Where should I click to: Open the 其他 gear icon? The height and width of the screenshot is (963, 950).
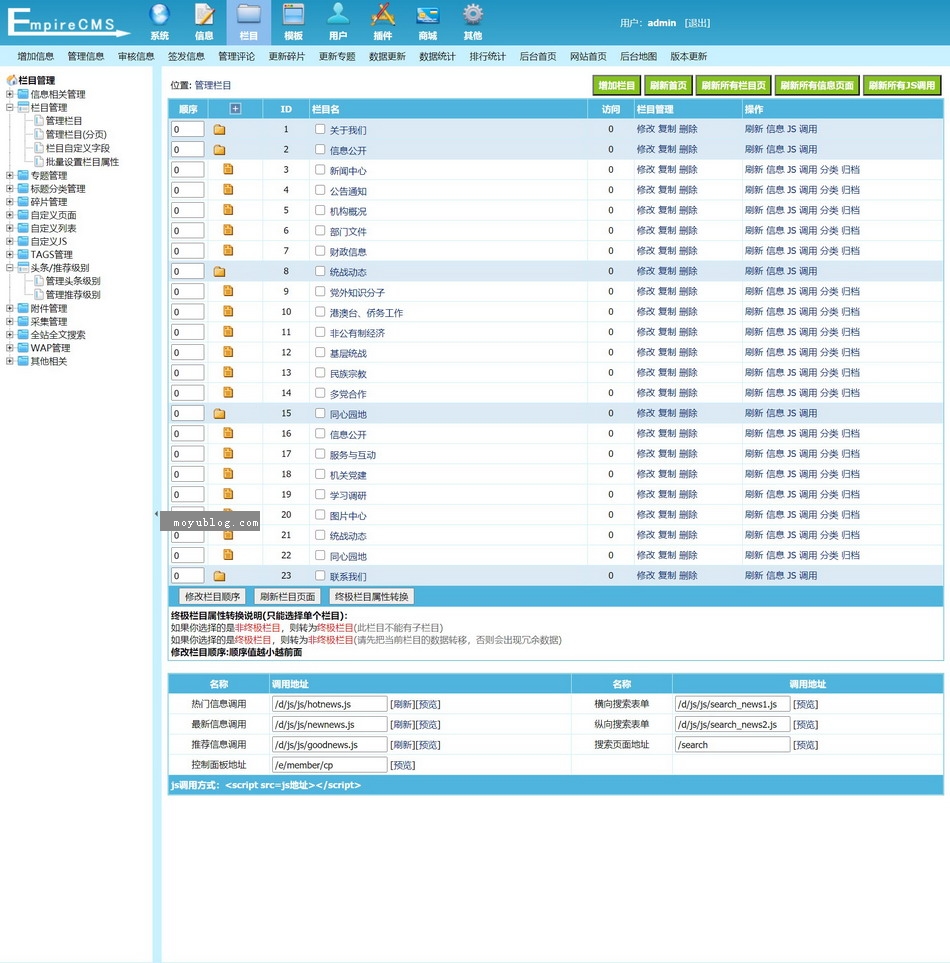coord(473,15)
